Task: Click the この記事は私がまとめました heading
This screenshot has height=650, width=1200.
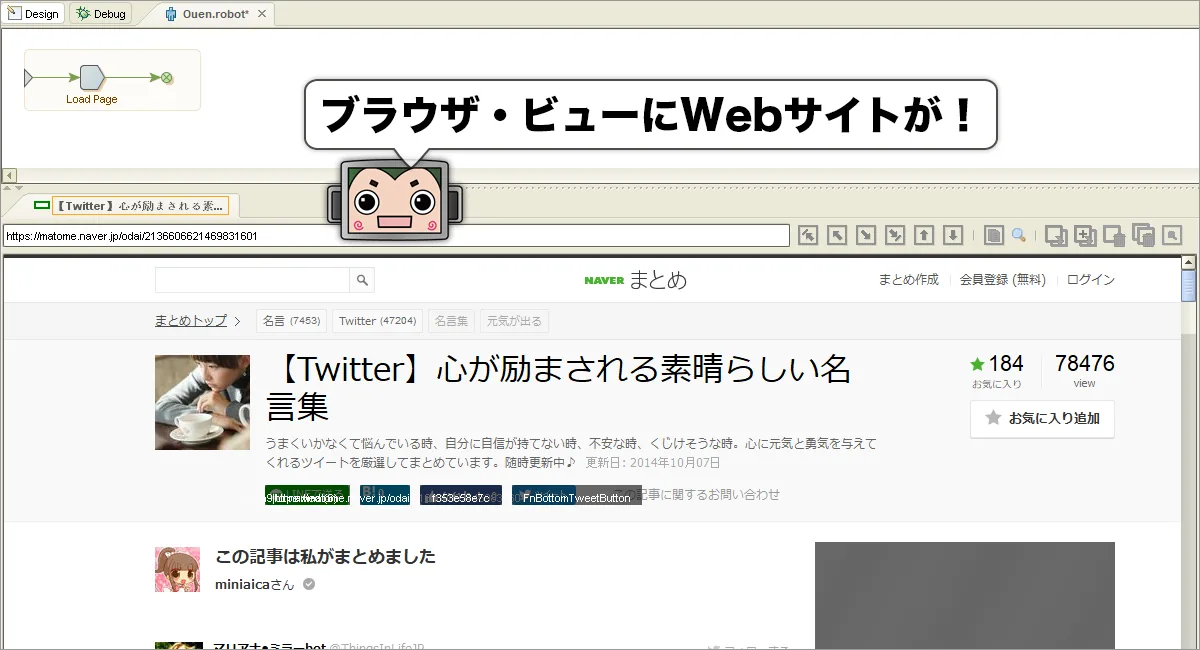Action: [325, 557]
